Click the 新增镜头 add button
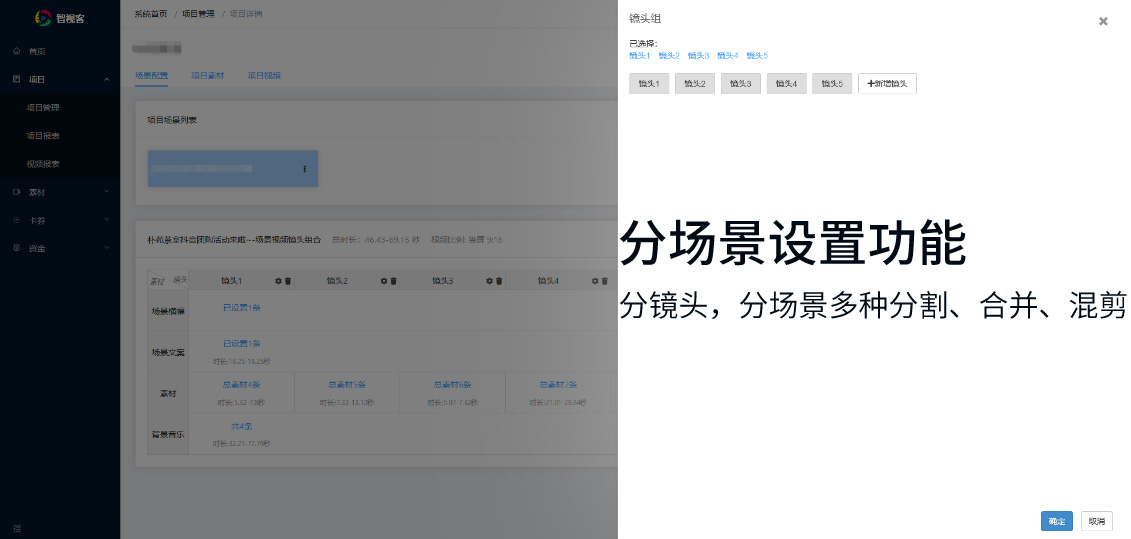The image size is (1131, 539). [x=887, y=84]
